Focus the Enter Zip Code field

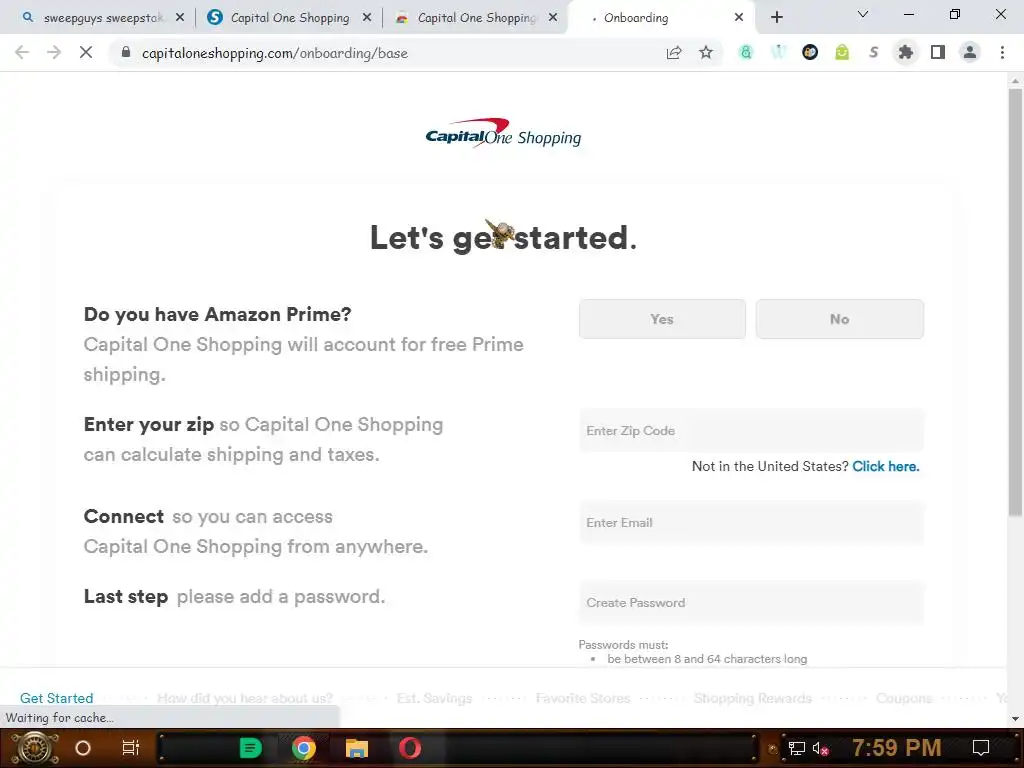pos(751,430)
